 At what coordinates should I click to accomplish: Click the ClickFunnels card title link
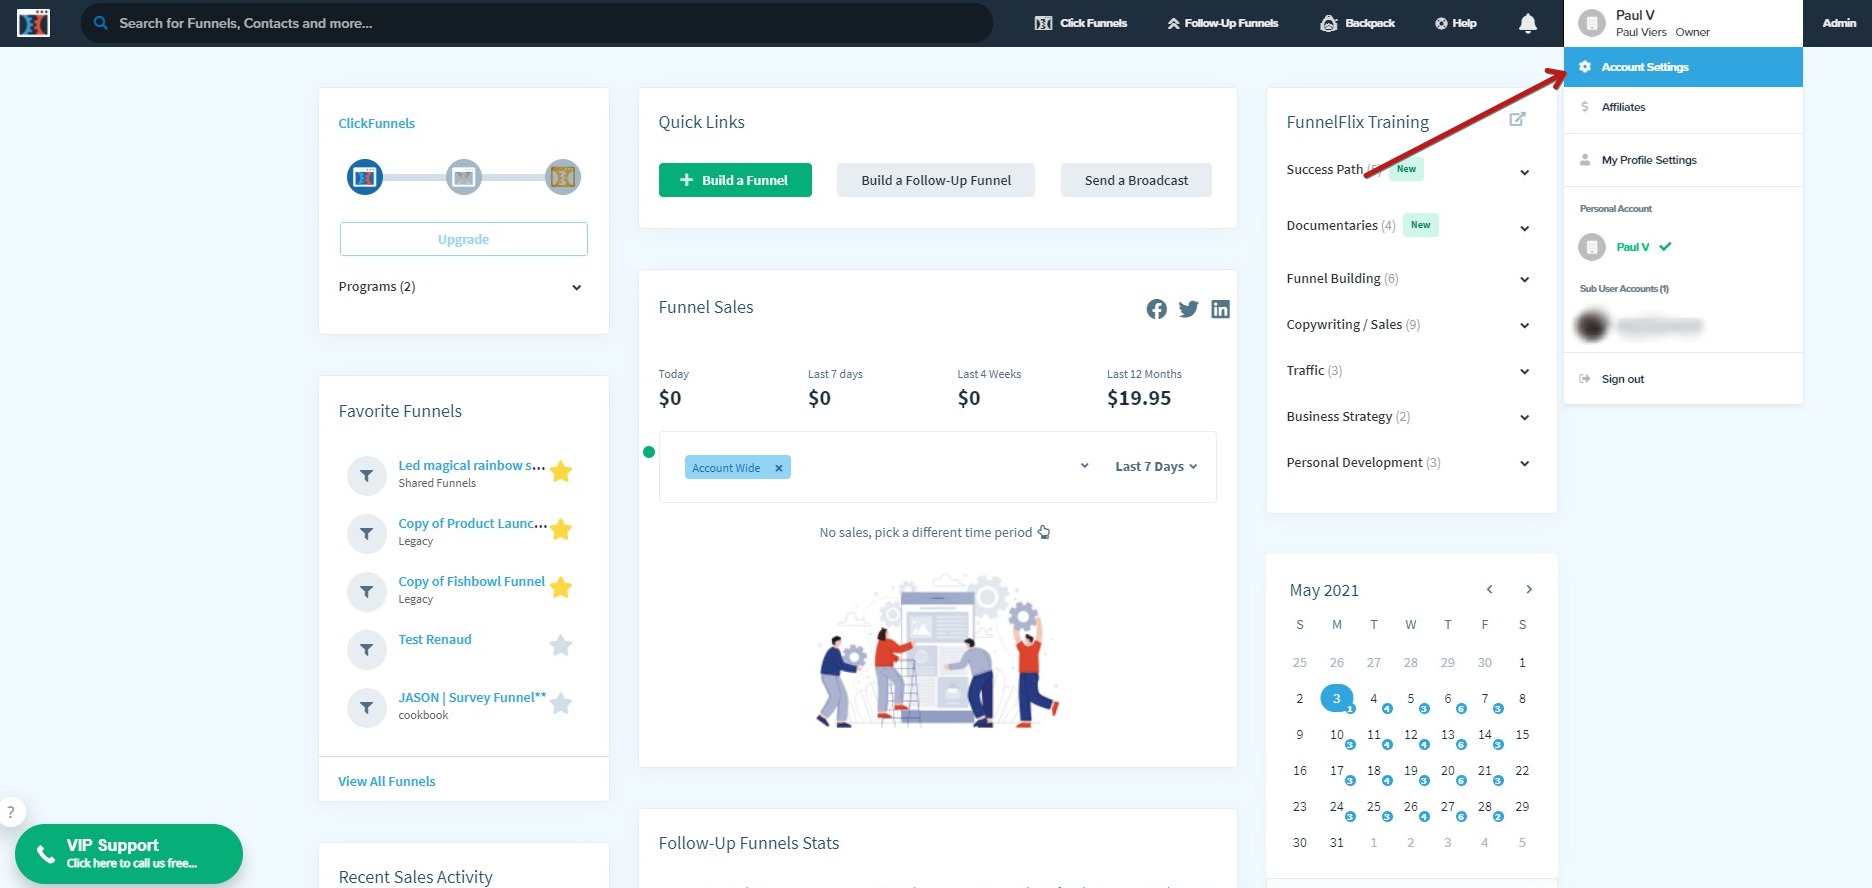(x=377, y=123)
